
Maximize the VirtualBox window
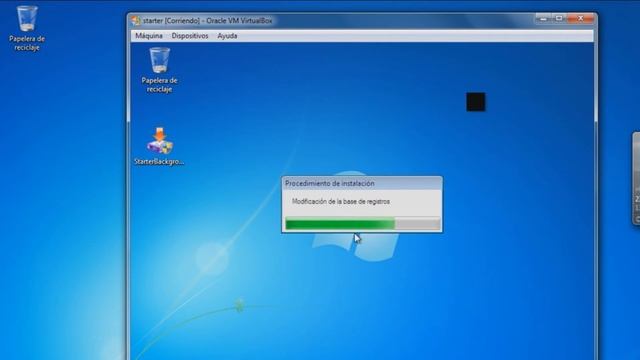559,18
